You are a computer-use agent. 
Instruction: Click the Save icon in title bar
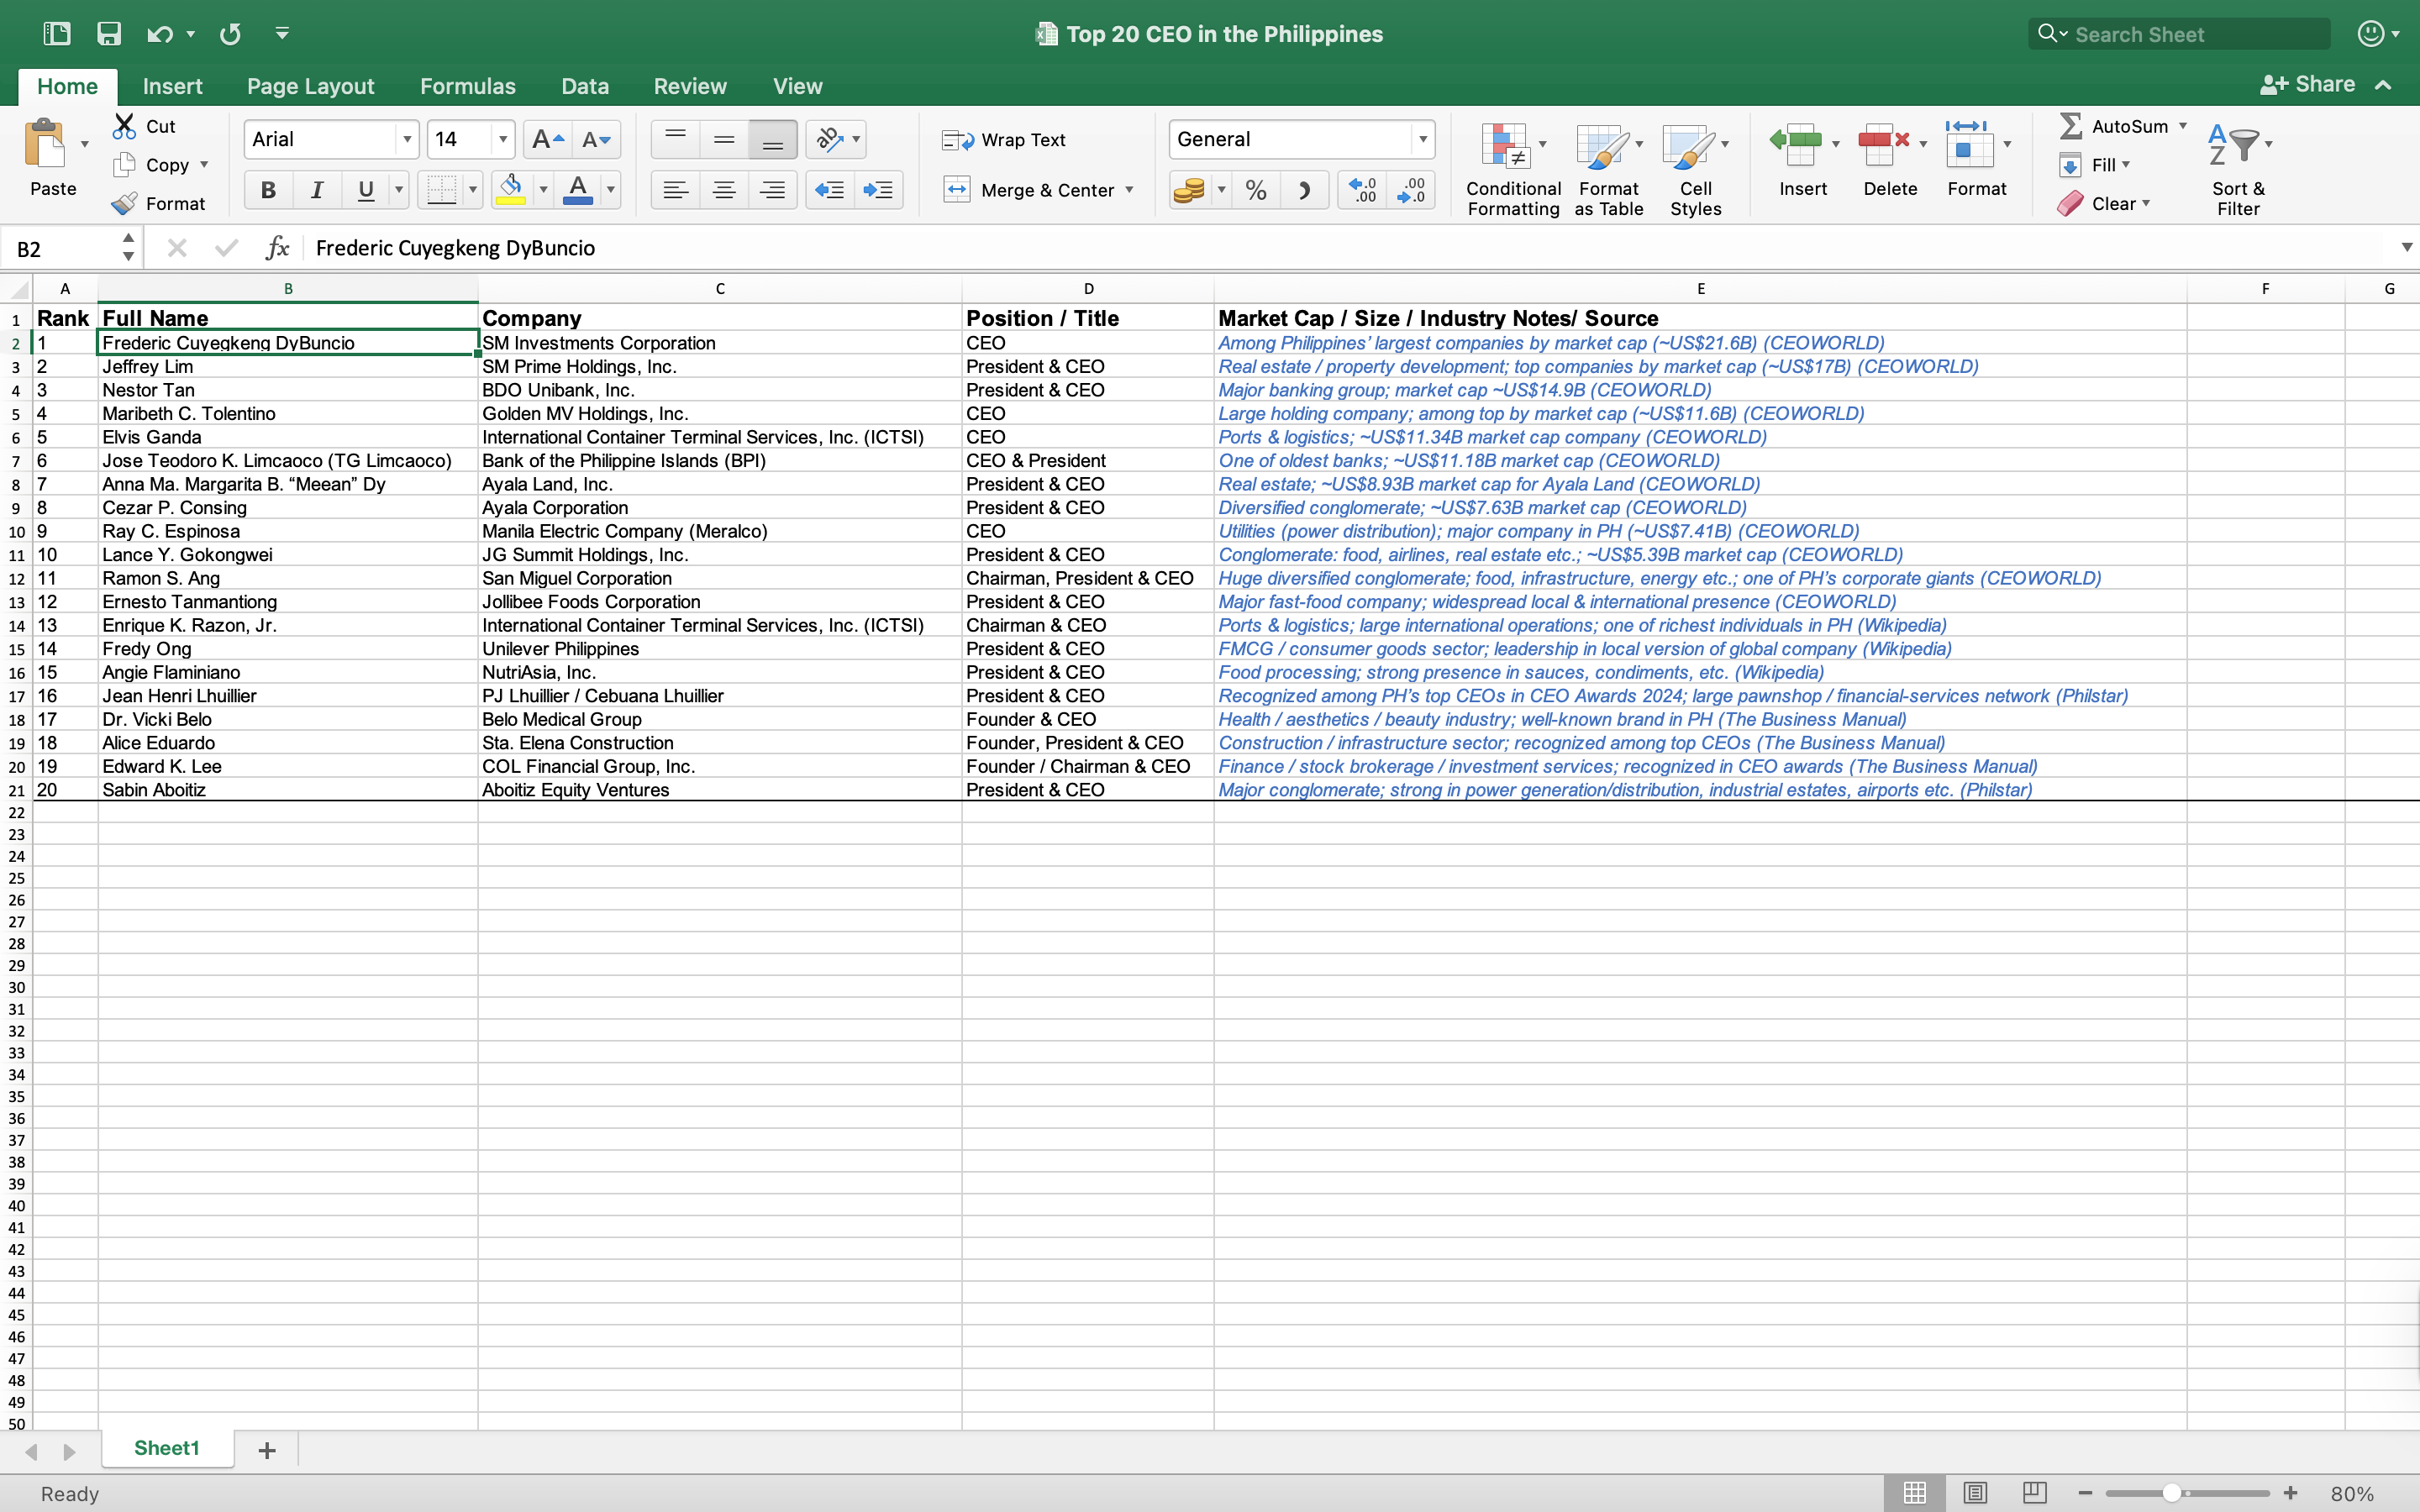point(108,34)
